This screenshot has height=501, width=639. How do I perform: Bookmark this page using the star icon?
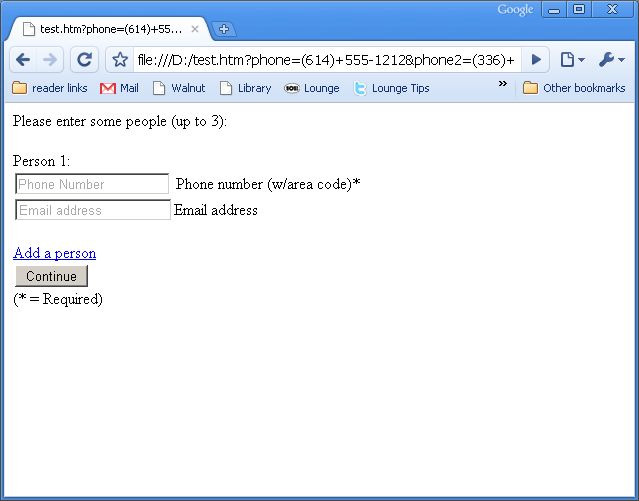coord(120,60)
